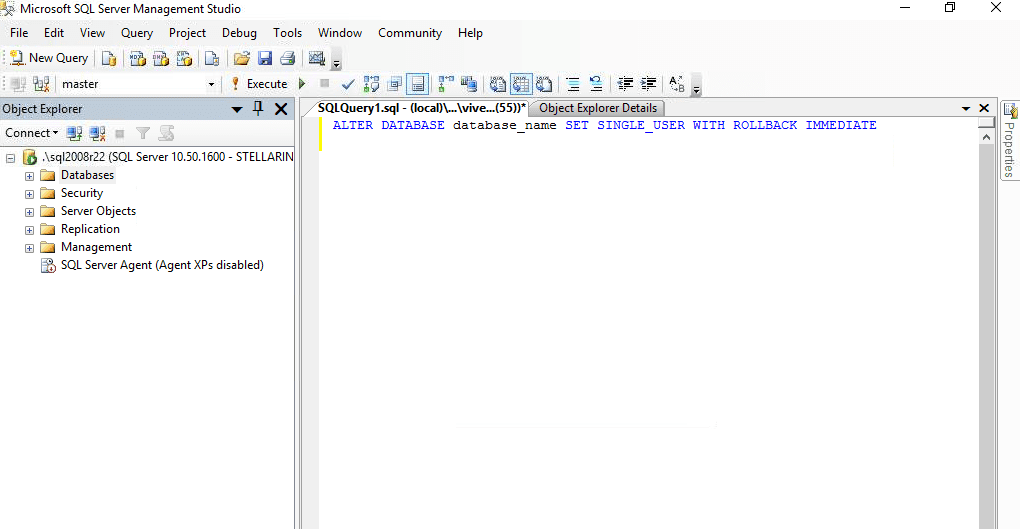Open the master database dropdown
Image resolution: width=1022 pixels, height=530 pixels.
click(x=211, y=84)
